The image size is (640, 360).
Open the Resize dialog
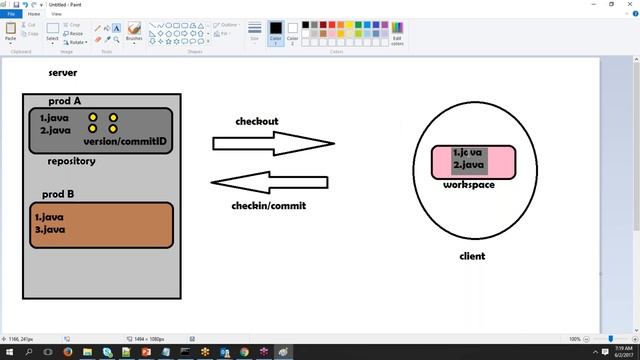point(73,33)
